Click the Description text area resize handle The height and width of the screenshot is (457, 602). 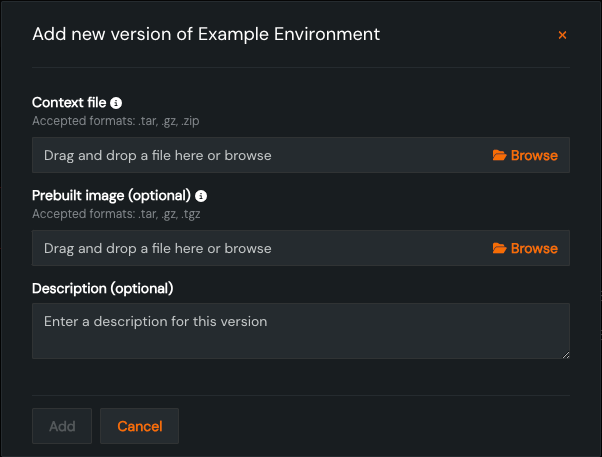565,353
